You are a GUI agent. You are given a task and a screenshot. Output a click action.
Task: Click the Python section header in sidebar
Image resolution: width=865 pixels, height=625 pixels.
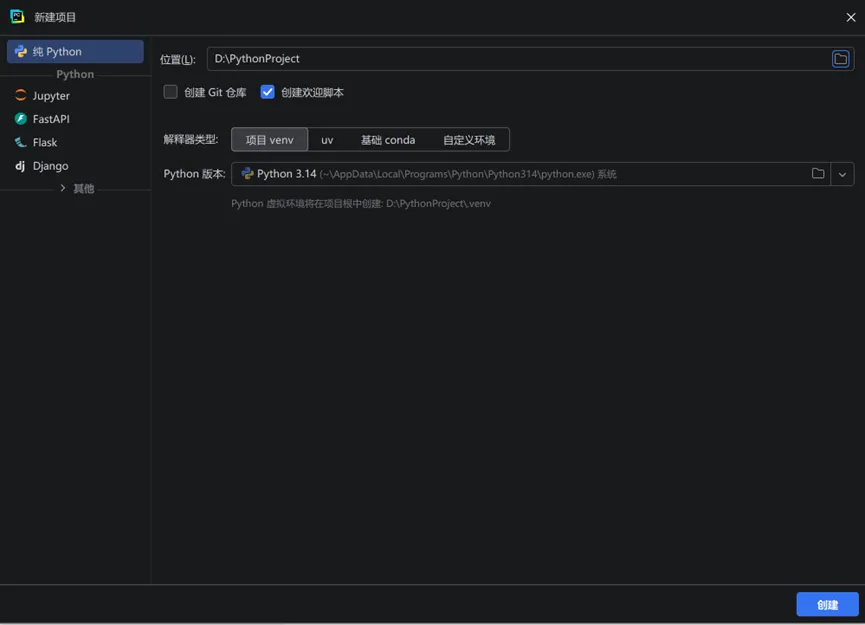[75, 74]
